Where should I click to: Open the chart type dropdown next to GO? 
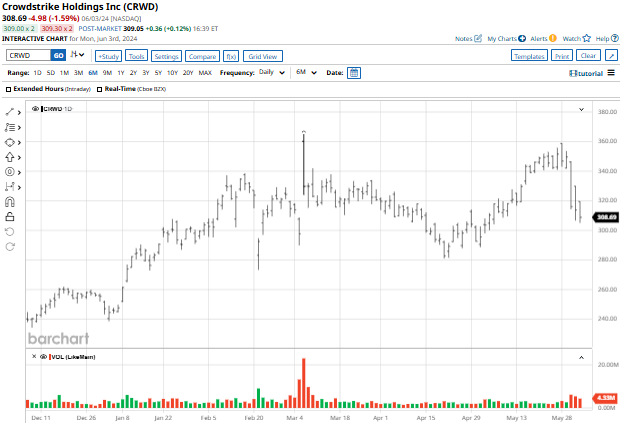(x=77, y=55)
